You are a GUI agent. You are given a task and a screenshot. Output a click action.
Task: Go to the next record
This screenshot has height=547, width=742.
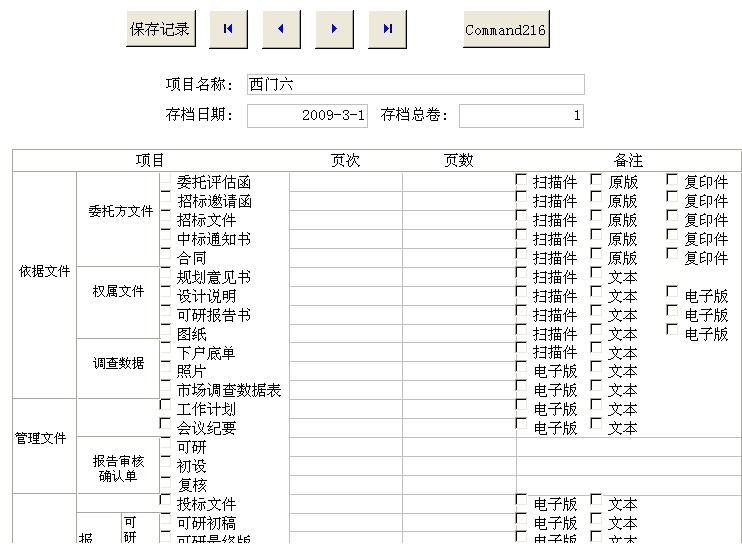(334, 29)
